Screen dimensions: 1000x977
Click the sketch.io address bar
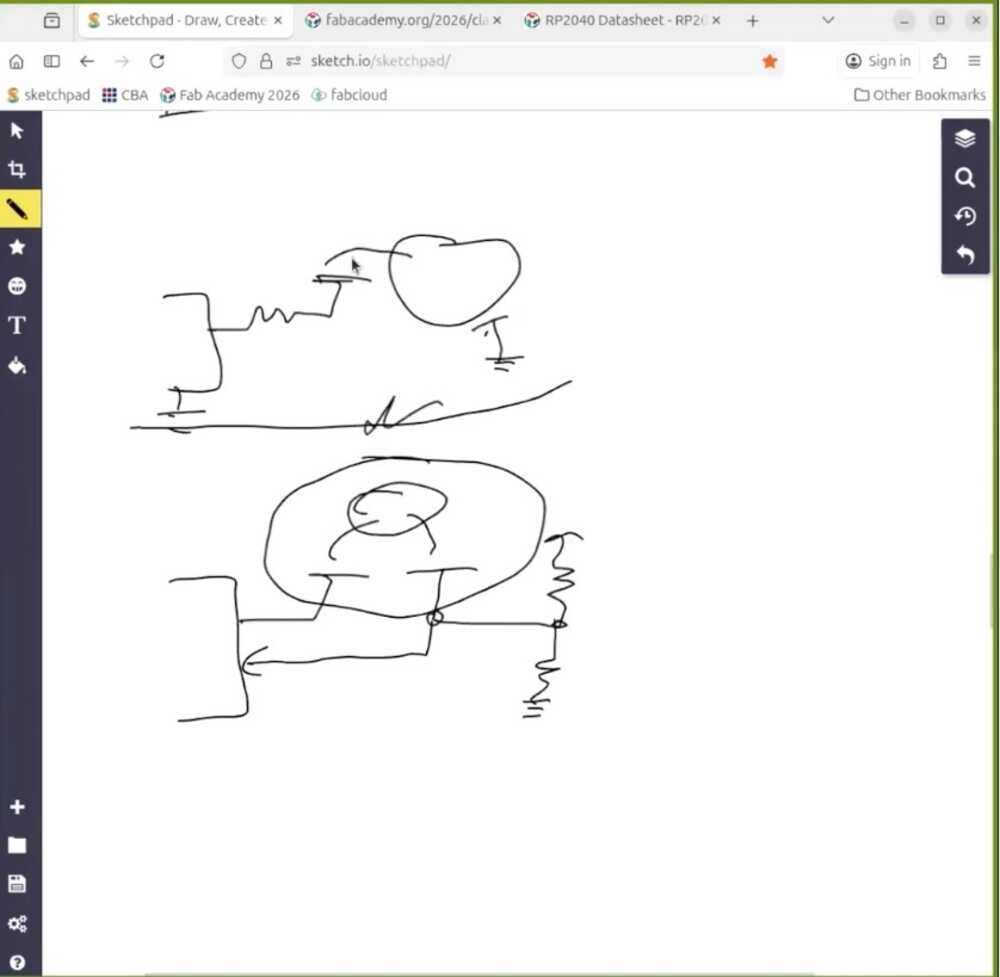point(504,61)
